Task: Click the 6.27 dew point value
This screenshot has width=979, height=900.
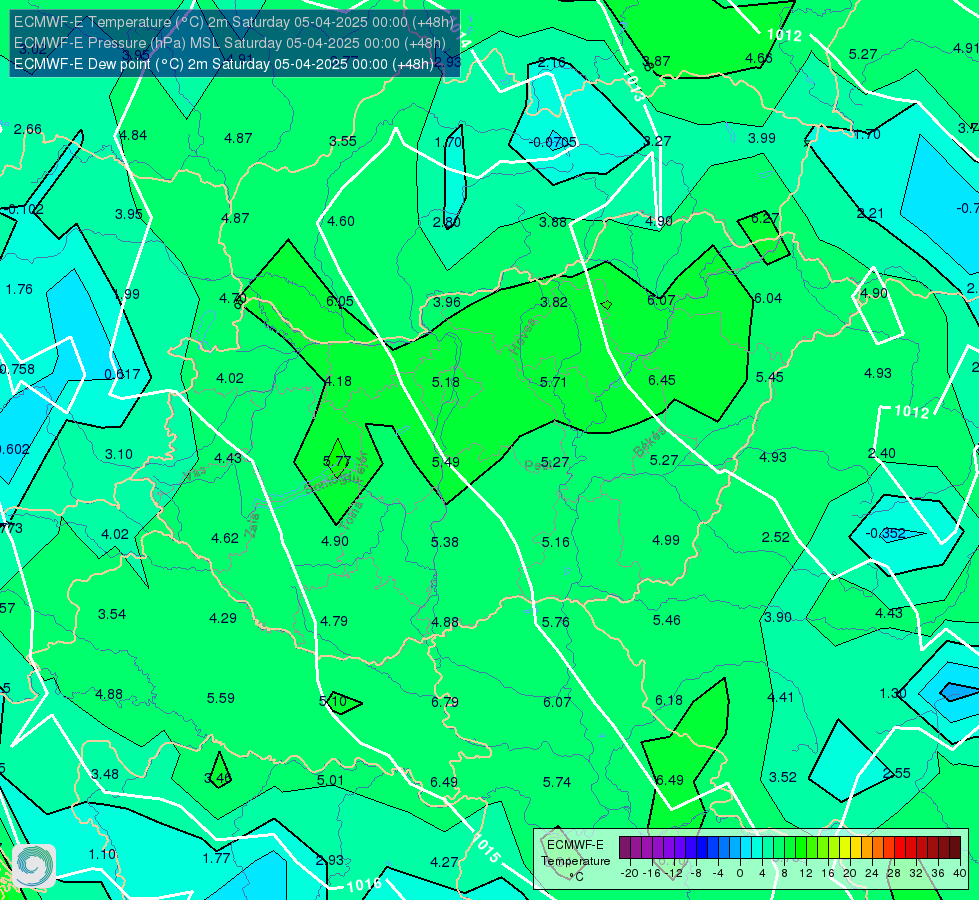Action: (x=765, y=218)
